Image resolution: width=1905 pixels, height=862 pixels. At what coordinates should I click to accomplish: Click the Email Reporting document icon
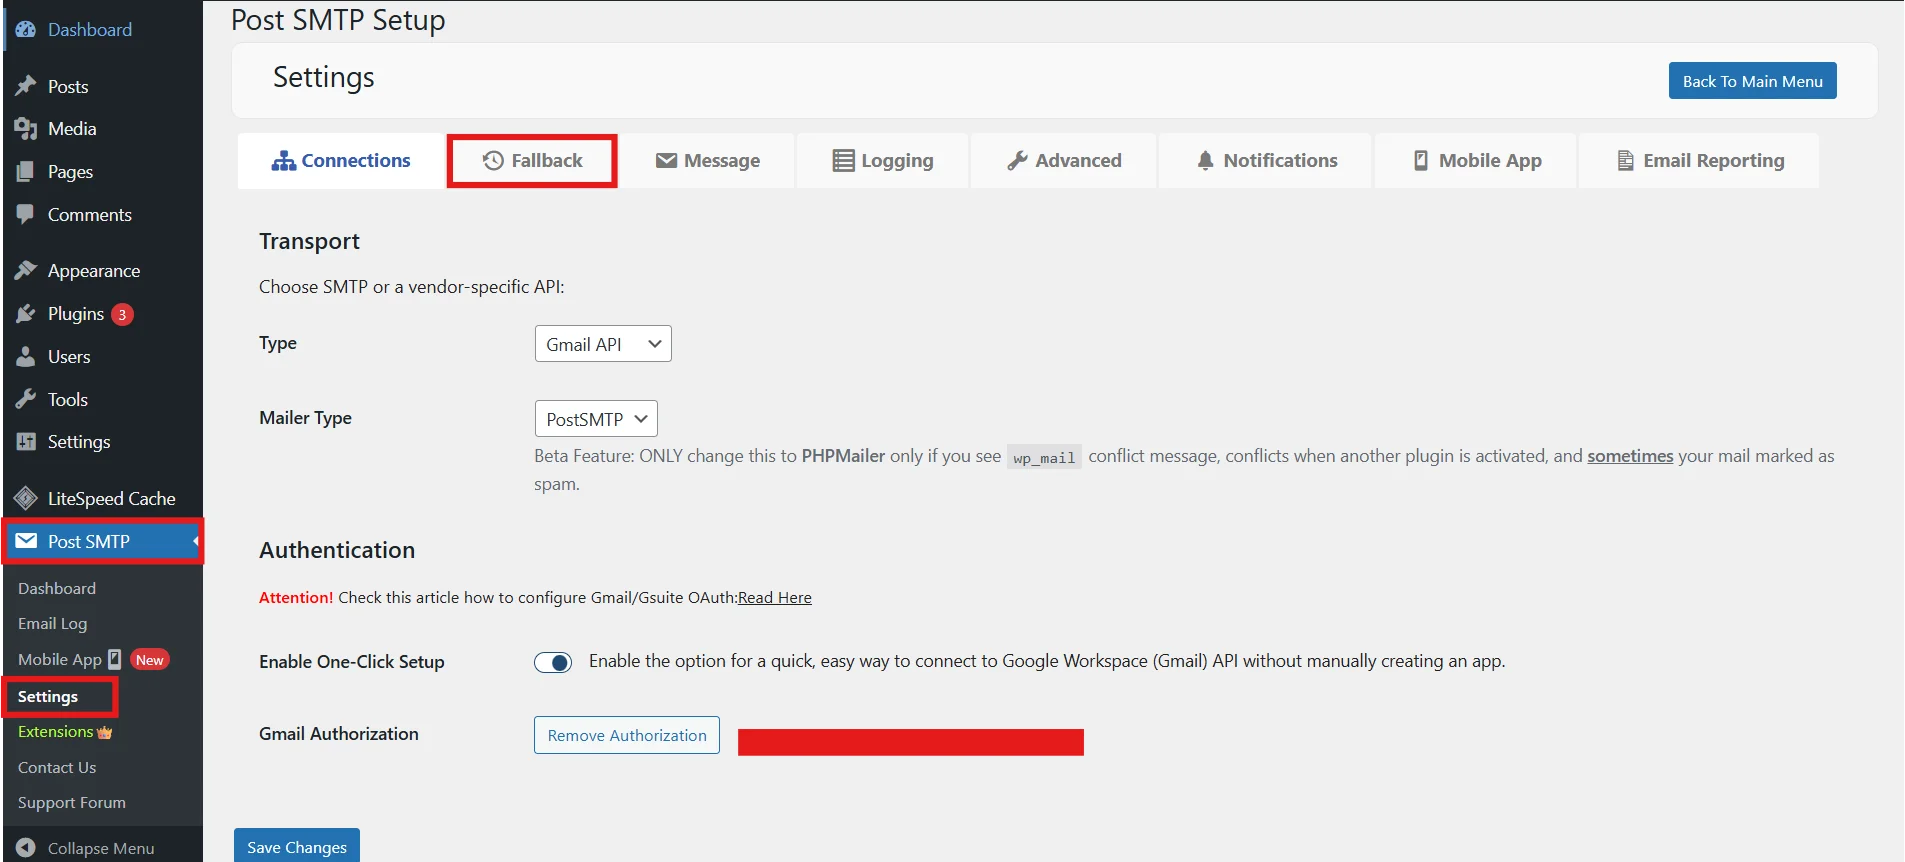coord(1626,161)
